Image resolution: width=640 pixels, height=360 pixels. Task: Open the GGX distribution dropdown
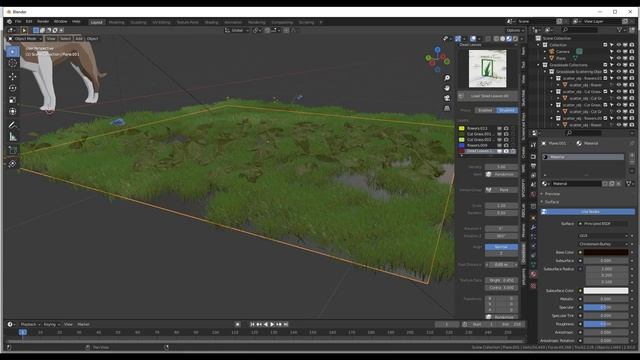(x=603, y=236)
